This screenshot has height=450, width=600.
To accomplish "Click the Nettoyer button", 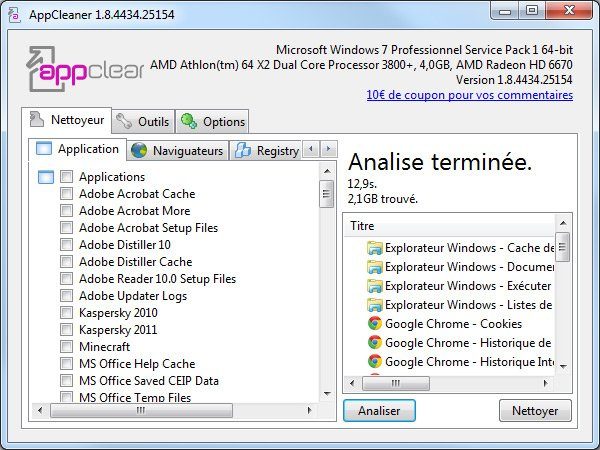I will (x=535, y=411).
